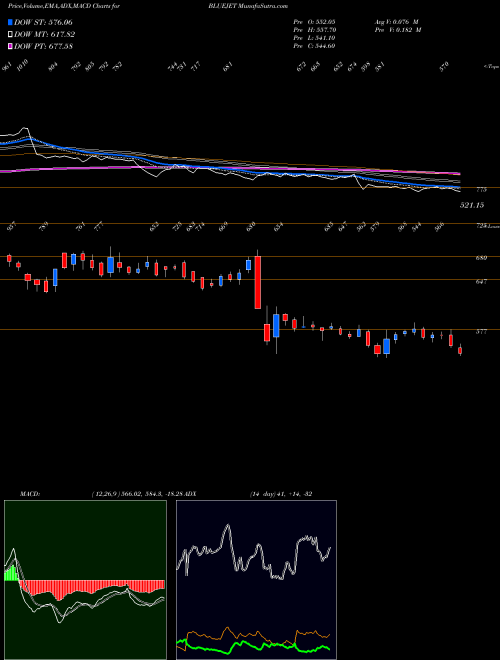Click the '(12,26,9) 566.02, 584.3, -18.28' MACD values
500x660 pixels.
coord(136,494)
